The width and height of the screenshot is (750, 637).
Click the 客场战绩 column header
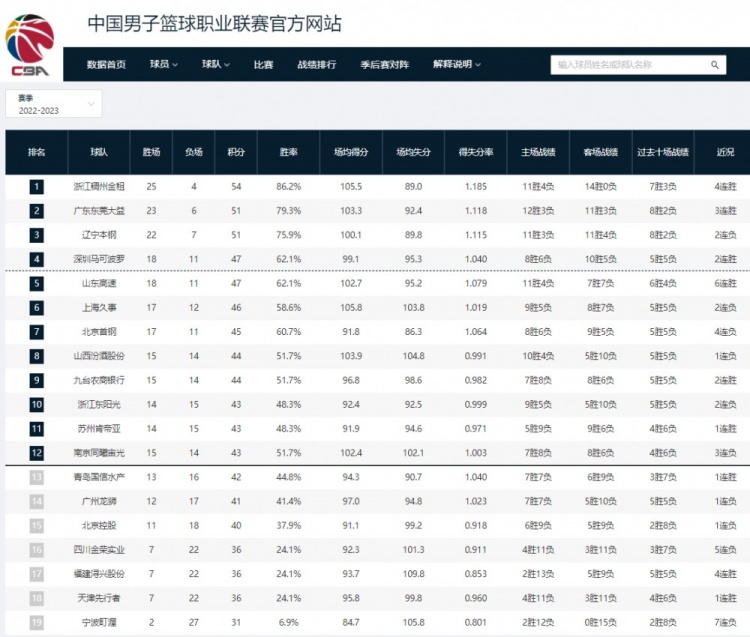600,152
